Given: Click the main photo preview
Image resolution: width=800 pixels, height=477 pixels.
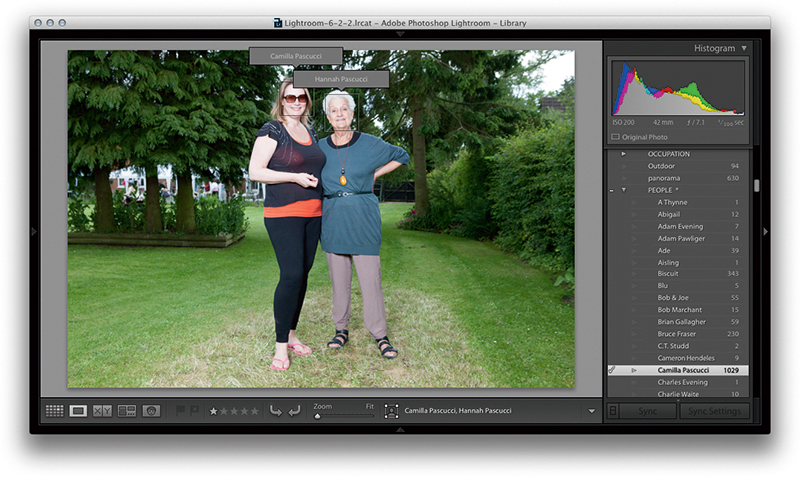Looking at the screenshot, I should point(321,219).
